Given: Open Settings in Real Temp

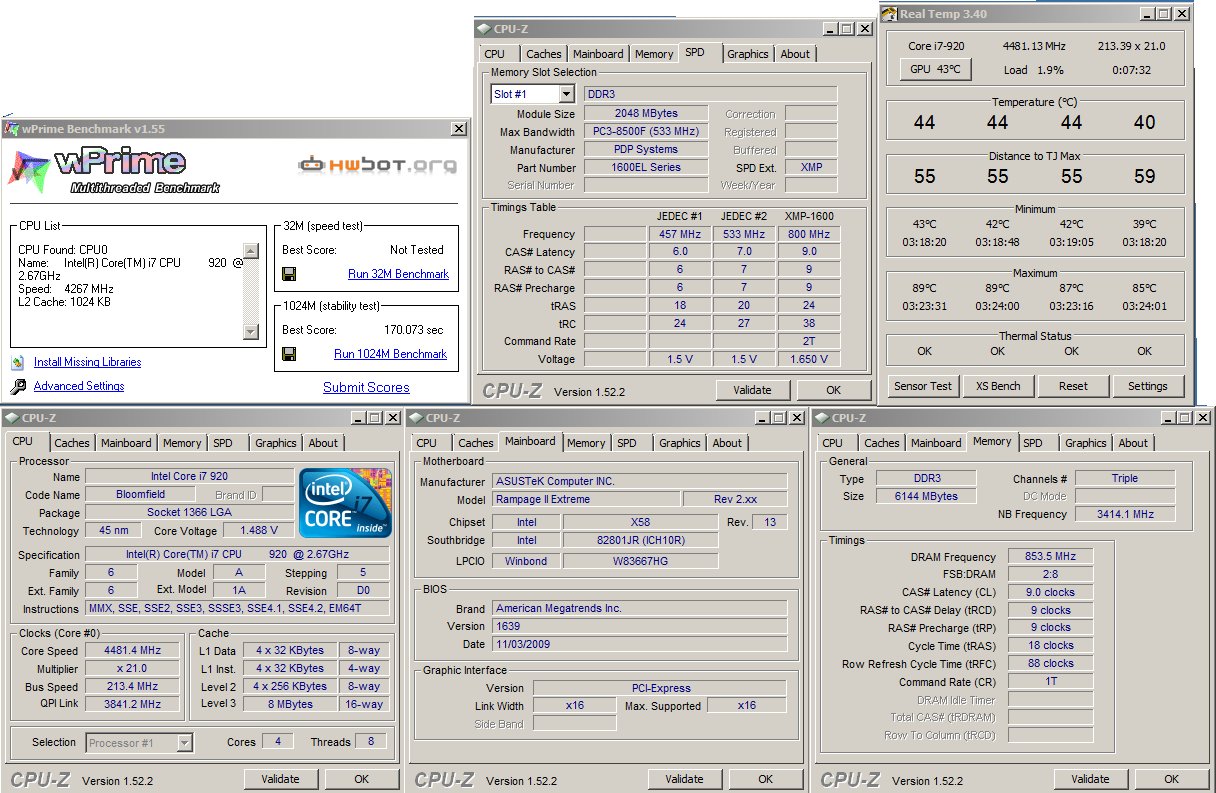Looking at the screenshot, I should (1147, 386).
